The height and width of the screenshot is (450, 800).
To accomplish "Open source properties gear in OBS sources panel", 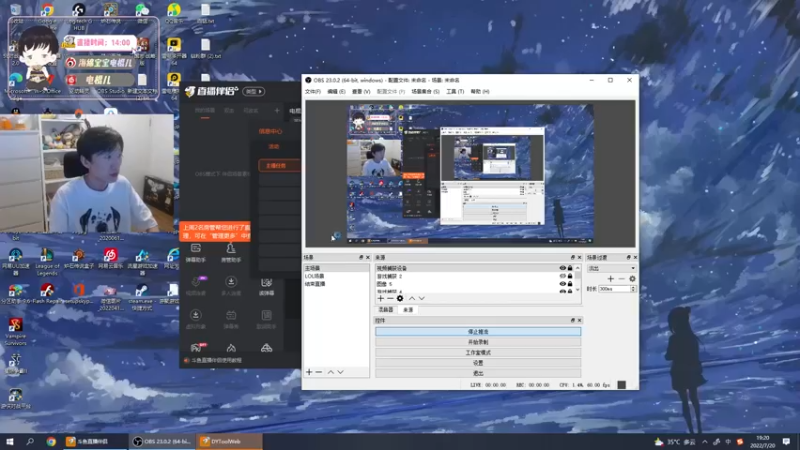I will 400,298.
